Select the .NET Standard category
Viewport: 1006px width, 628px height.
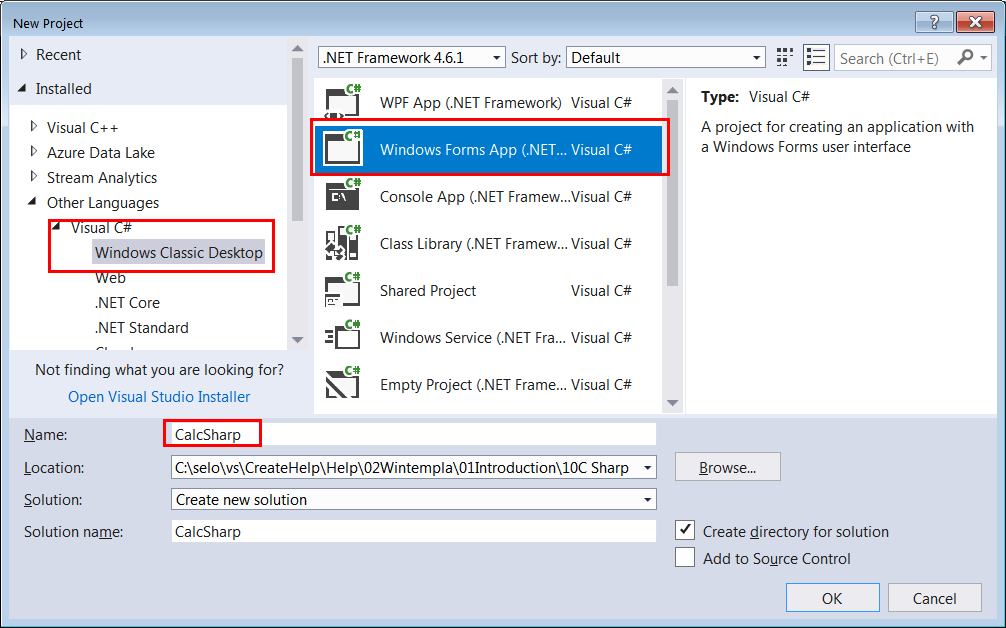tap(142, 328)
